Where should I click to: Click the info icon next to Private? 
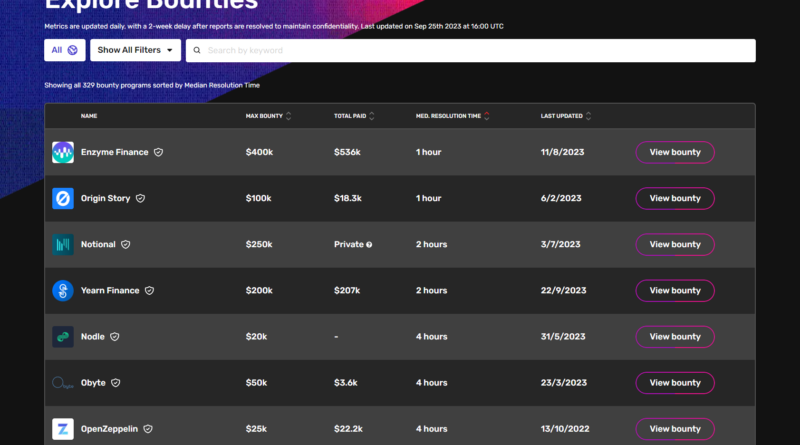click(369, 244)
